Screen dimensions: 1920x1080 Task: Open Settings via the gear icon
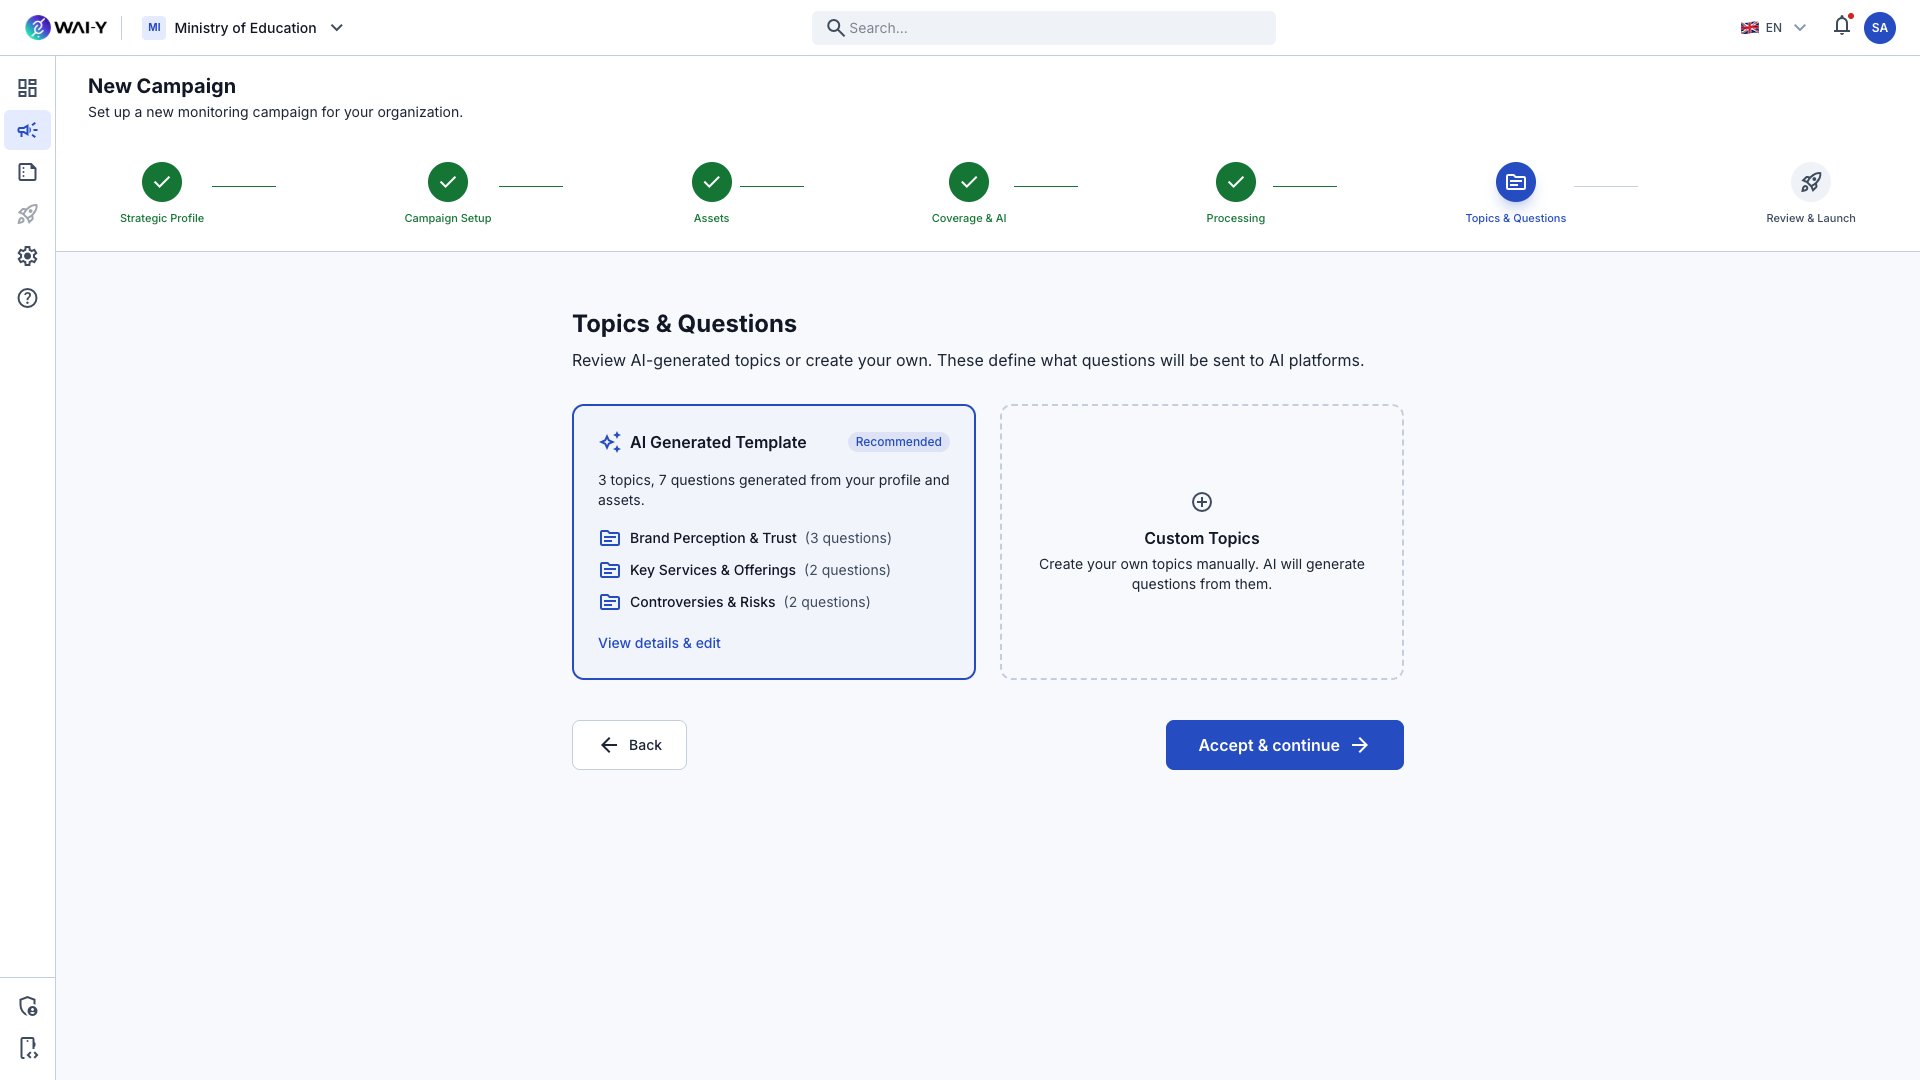click(27, 256)
